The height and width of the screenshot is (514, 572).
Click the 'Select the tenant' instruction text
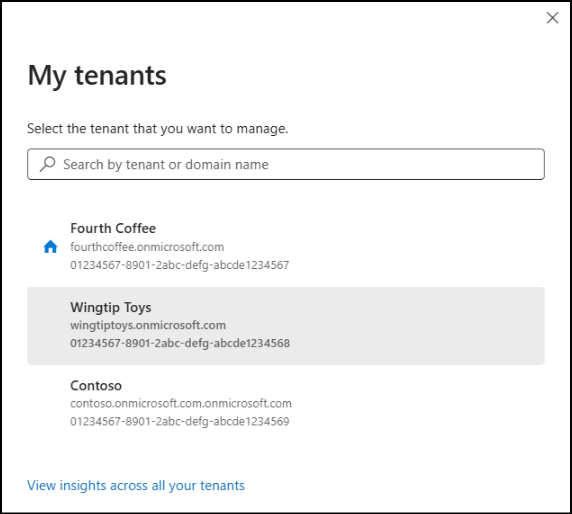[158, 129]
